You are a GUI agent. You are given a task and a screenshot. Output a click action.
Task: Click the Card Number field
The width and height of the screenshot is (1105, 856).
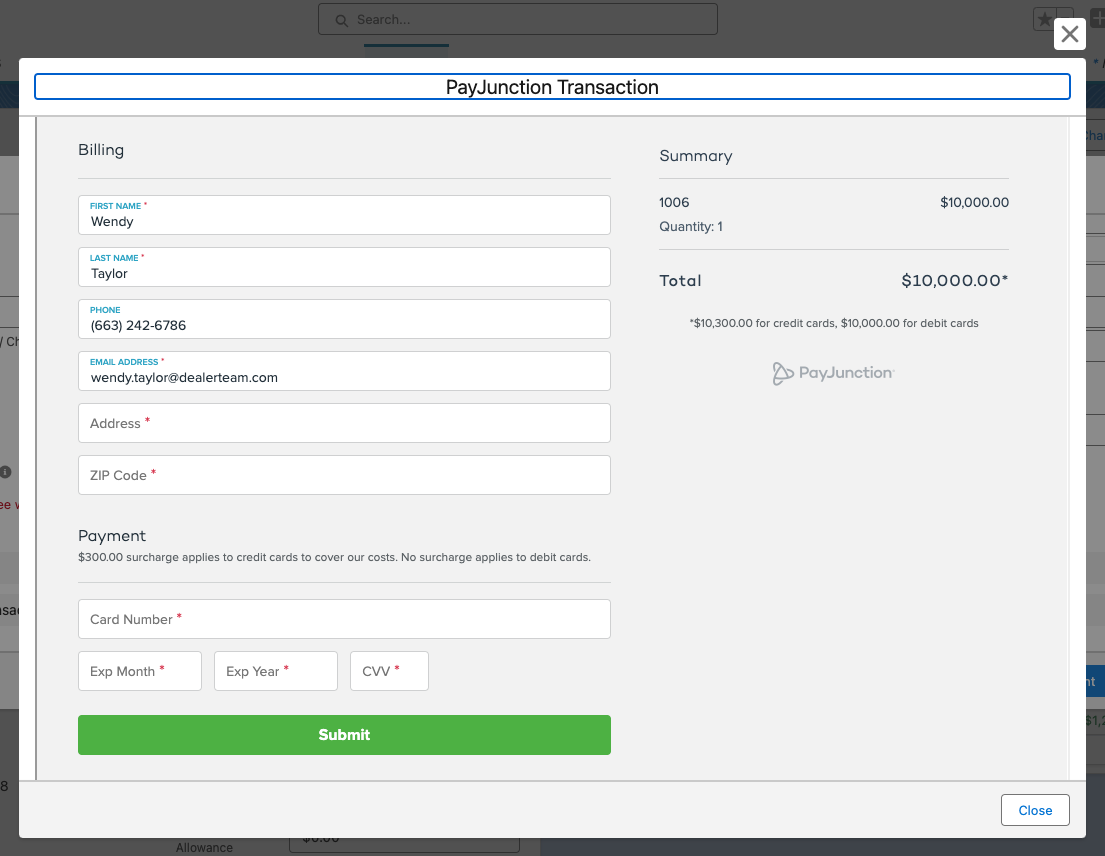pyautogui.click(x=344, y=619)
